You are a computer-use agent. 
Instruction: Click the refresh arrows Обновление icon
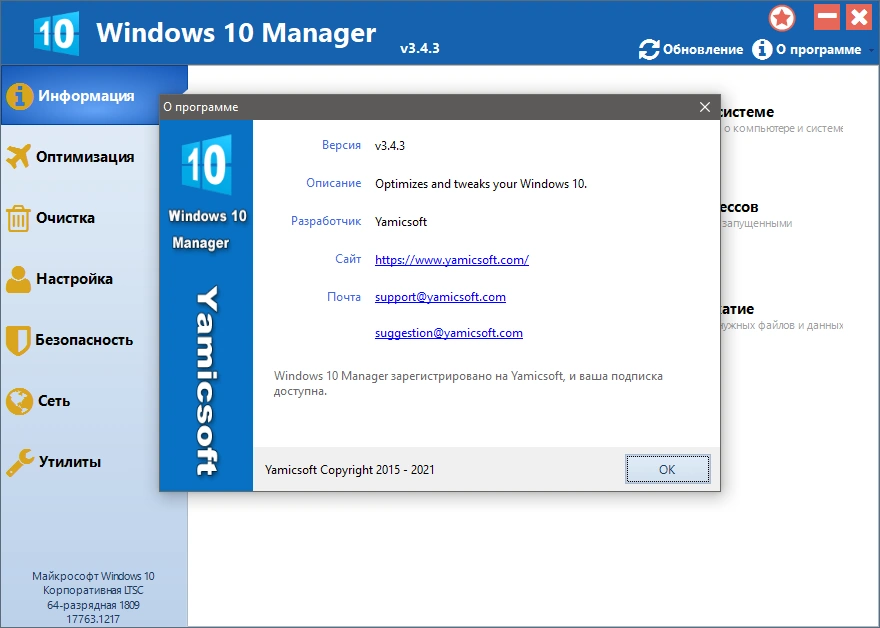pyautogui.click(x=649, y=49)
